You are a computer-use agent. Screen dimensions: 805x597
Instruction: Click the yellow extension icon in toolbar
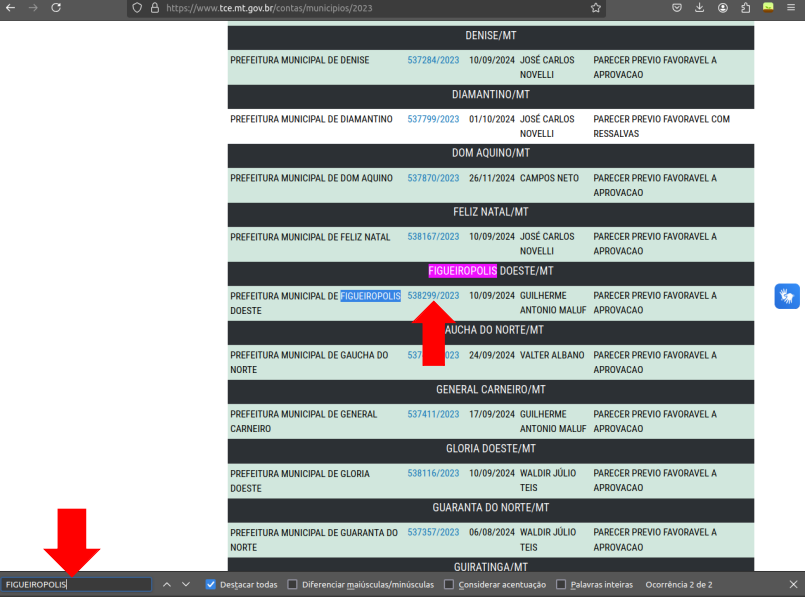click(x=768, y=7)
